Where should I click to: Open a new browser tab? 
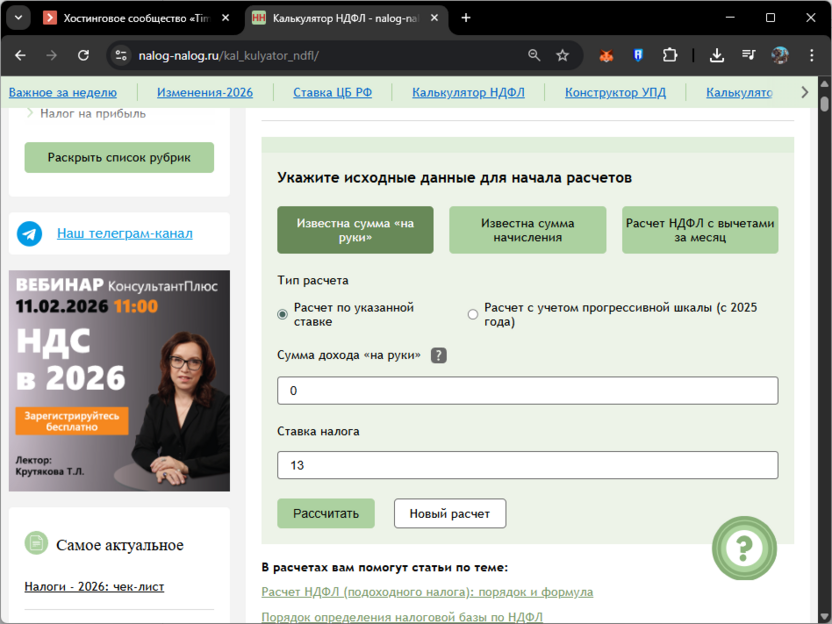pos(466,18)
